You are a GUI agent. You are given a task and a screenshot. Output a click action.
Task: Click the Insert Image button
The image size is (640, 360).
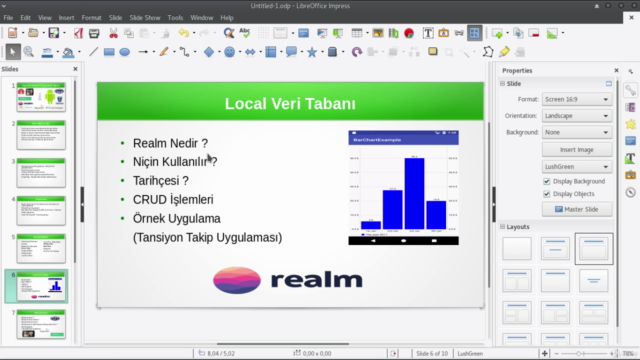point(577,149)
